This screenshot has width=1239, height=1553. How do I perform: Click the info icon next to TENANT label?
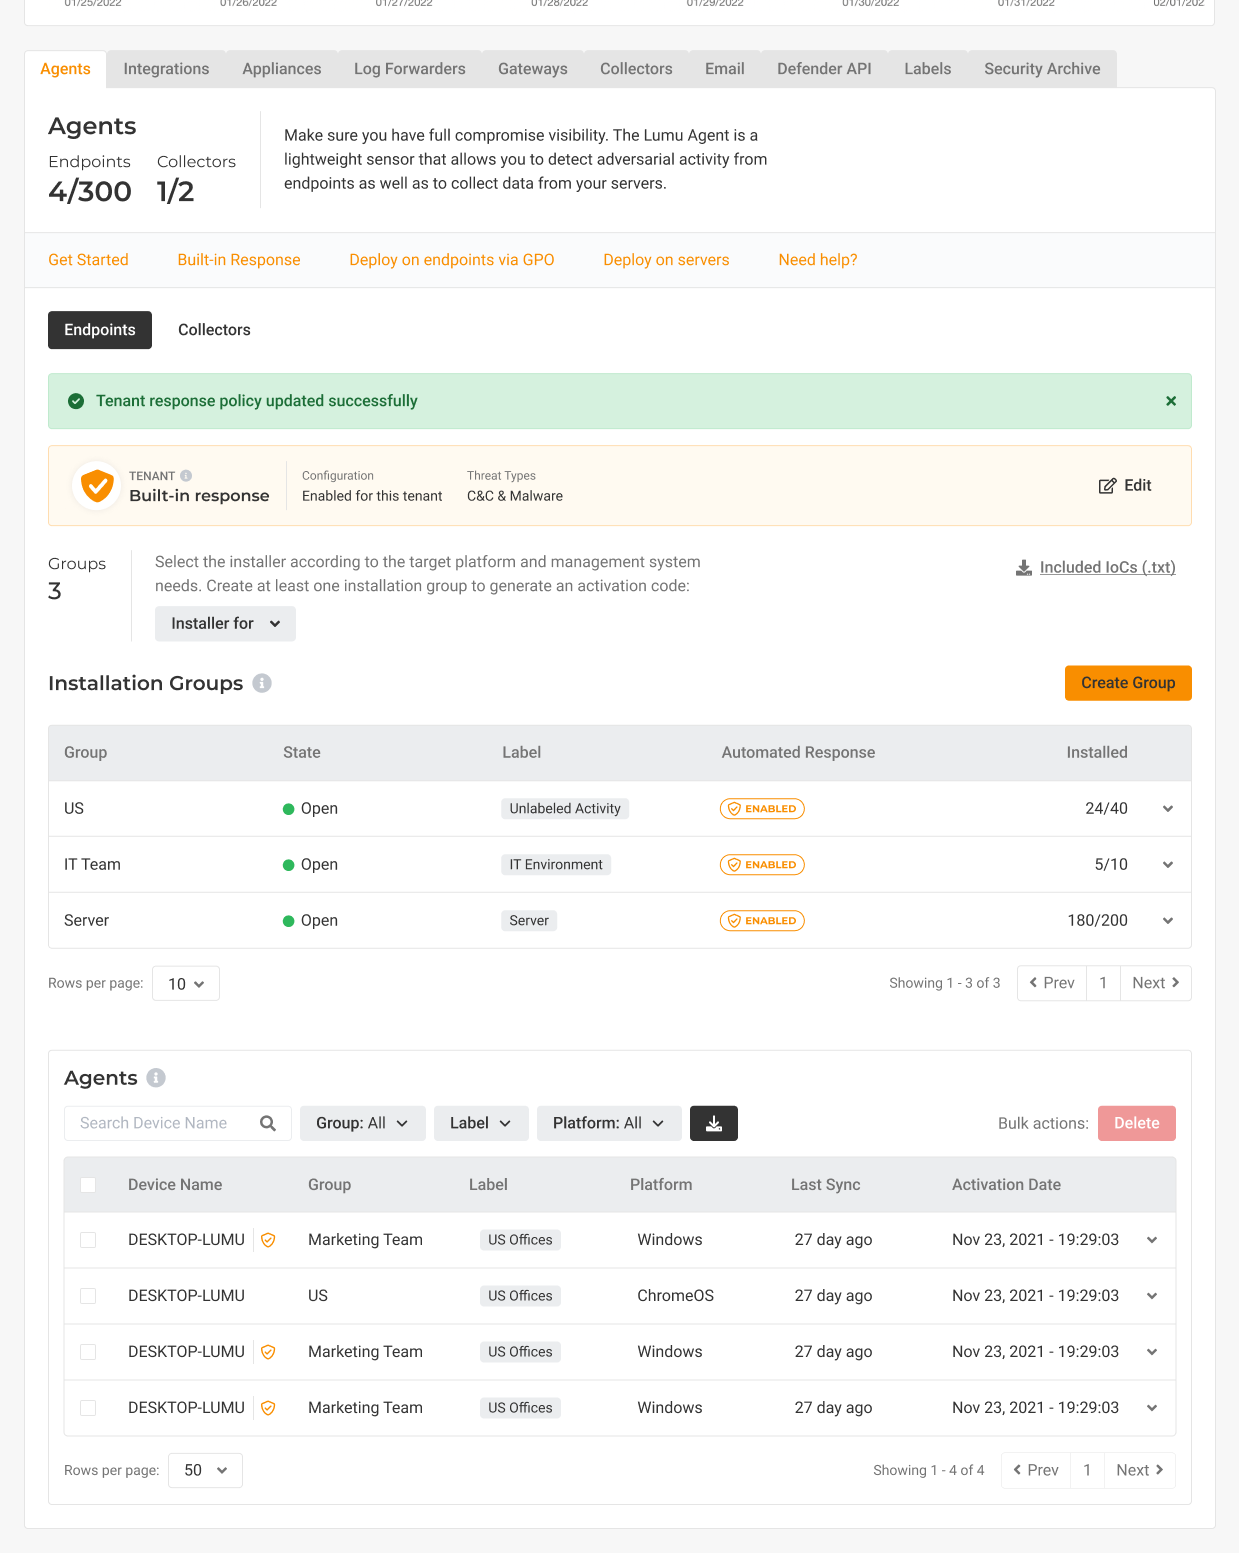tap(186, 476)
